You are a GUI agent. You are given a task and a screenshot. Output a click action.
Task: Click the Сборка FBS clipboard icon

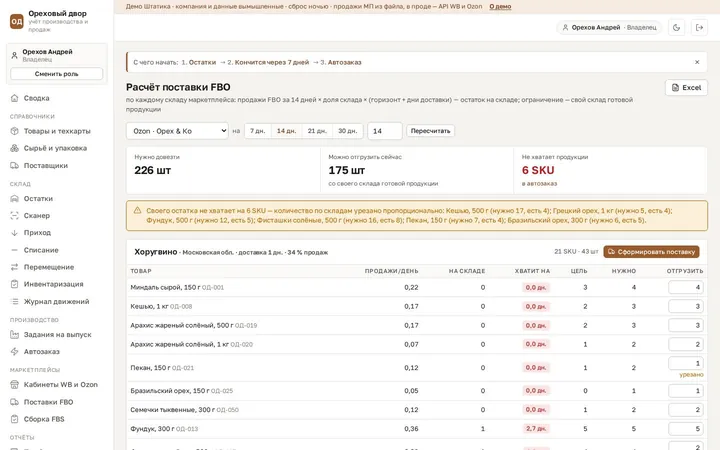click(14, 419)
